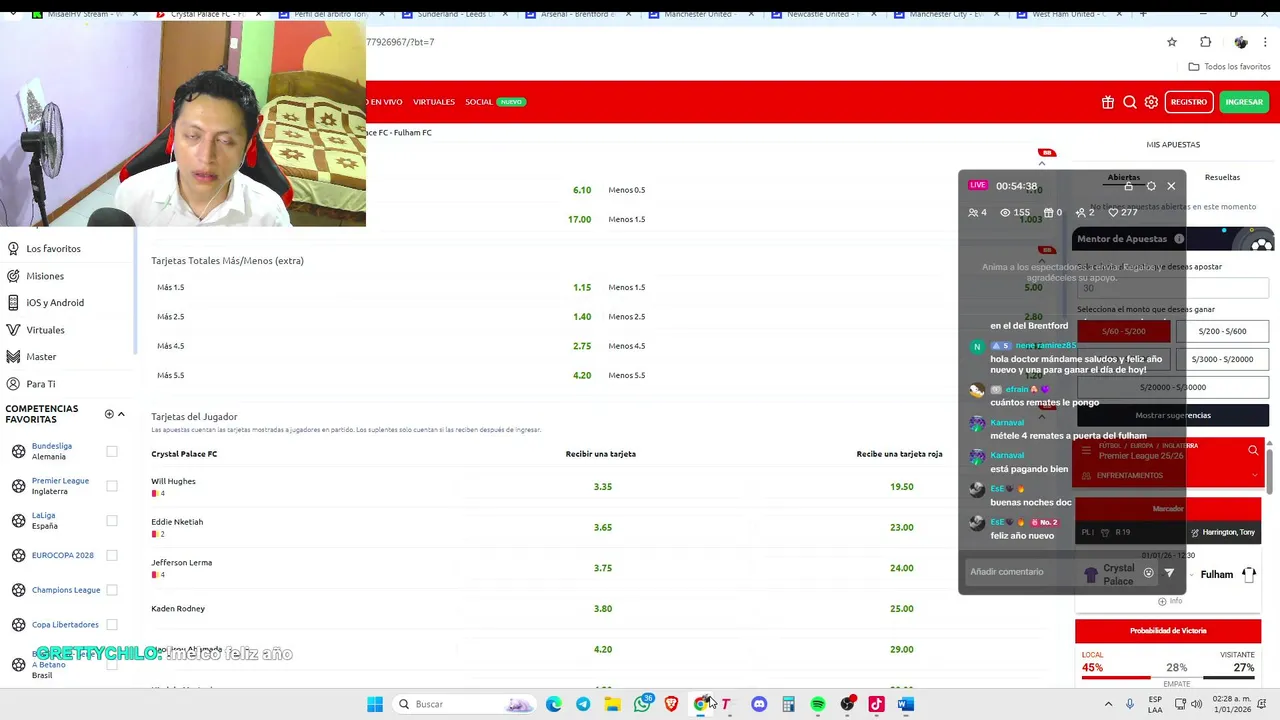Open the Windows Start button
This screenshot has width=1280, height=720.
click(375, 704)
